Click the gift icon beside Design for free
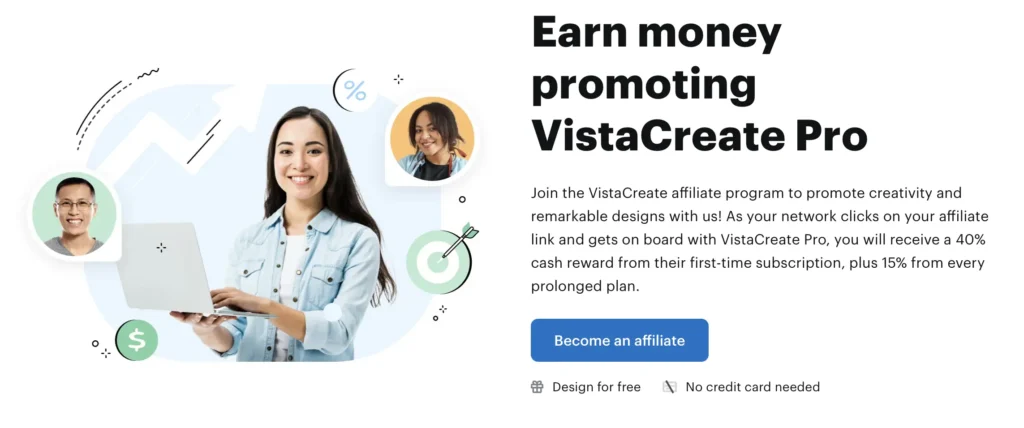Image resolution: width=1024 pixels, height=428 pixels. [x=537, y=387]
